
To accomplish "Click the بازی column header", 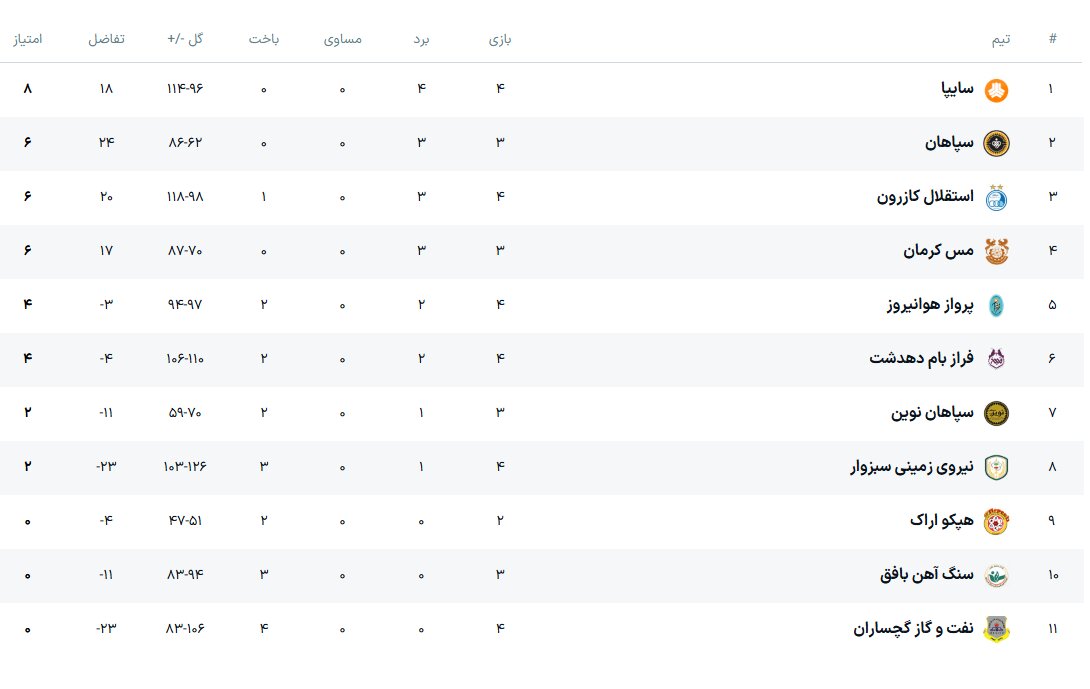I will pyautogui.click(x=500, y=39).
